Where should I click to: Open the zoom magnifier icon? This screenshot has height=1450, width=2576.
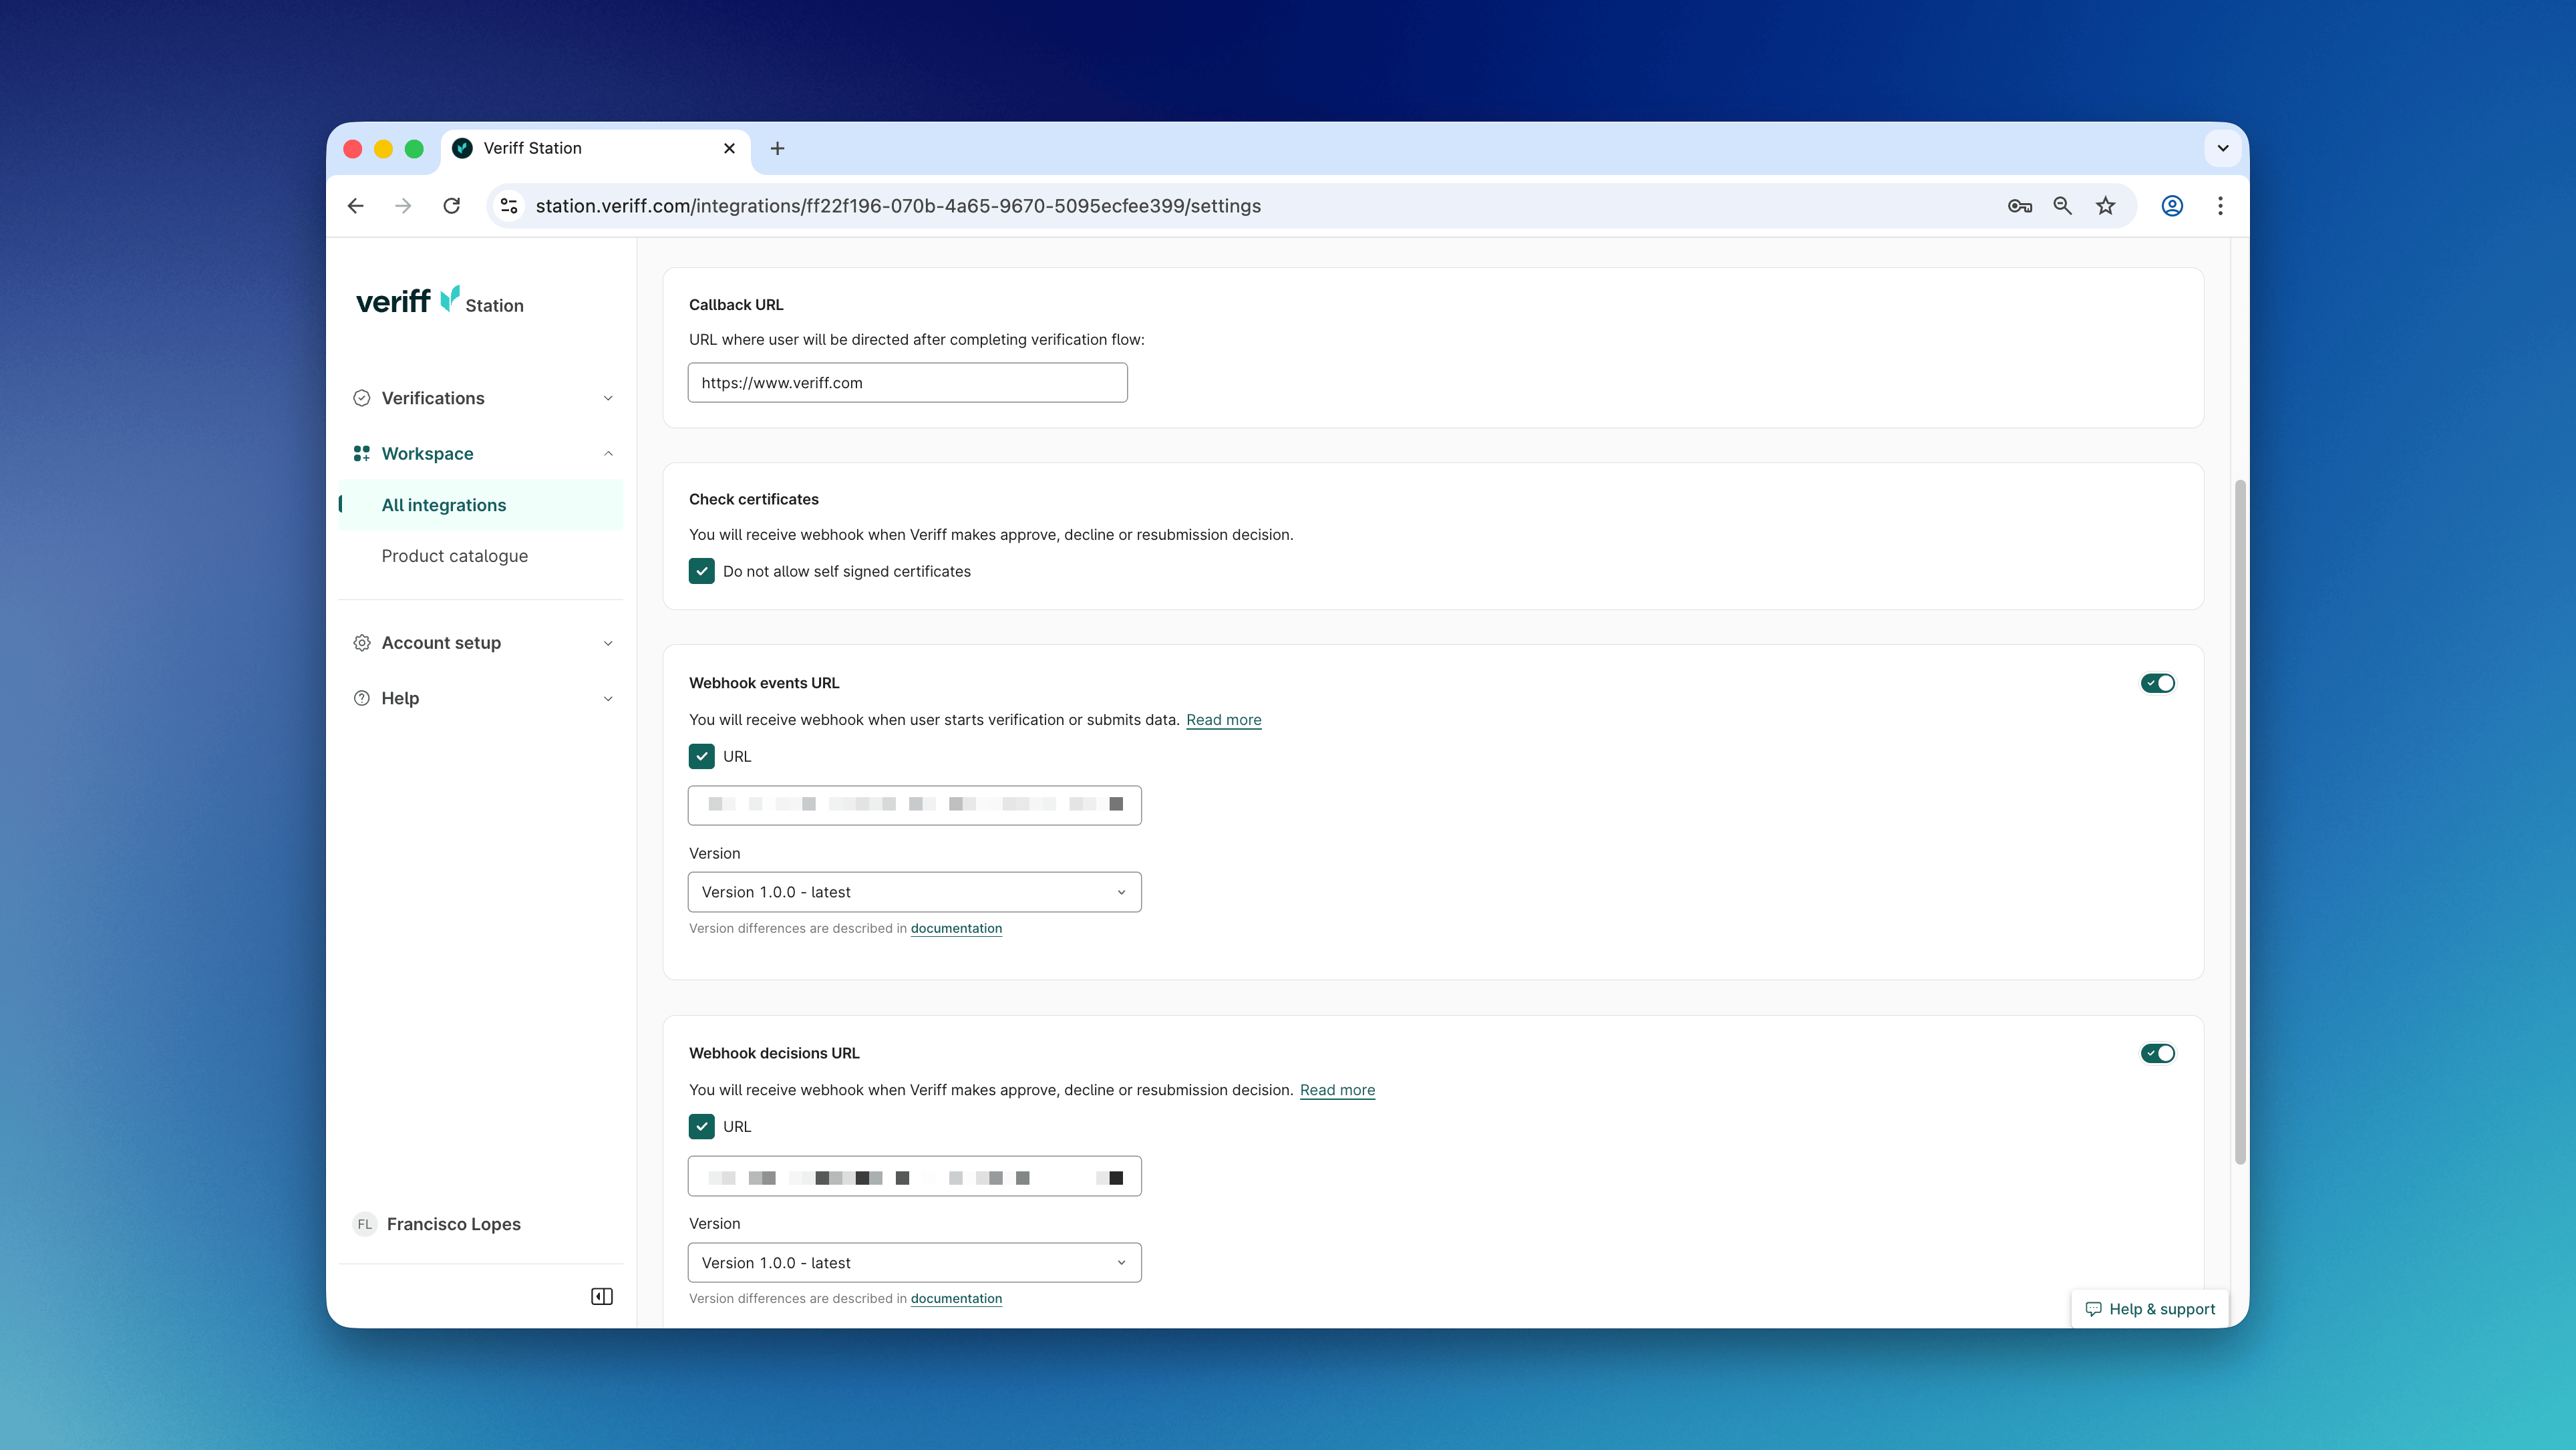(2062, 206)
